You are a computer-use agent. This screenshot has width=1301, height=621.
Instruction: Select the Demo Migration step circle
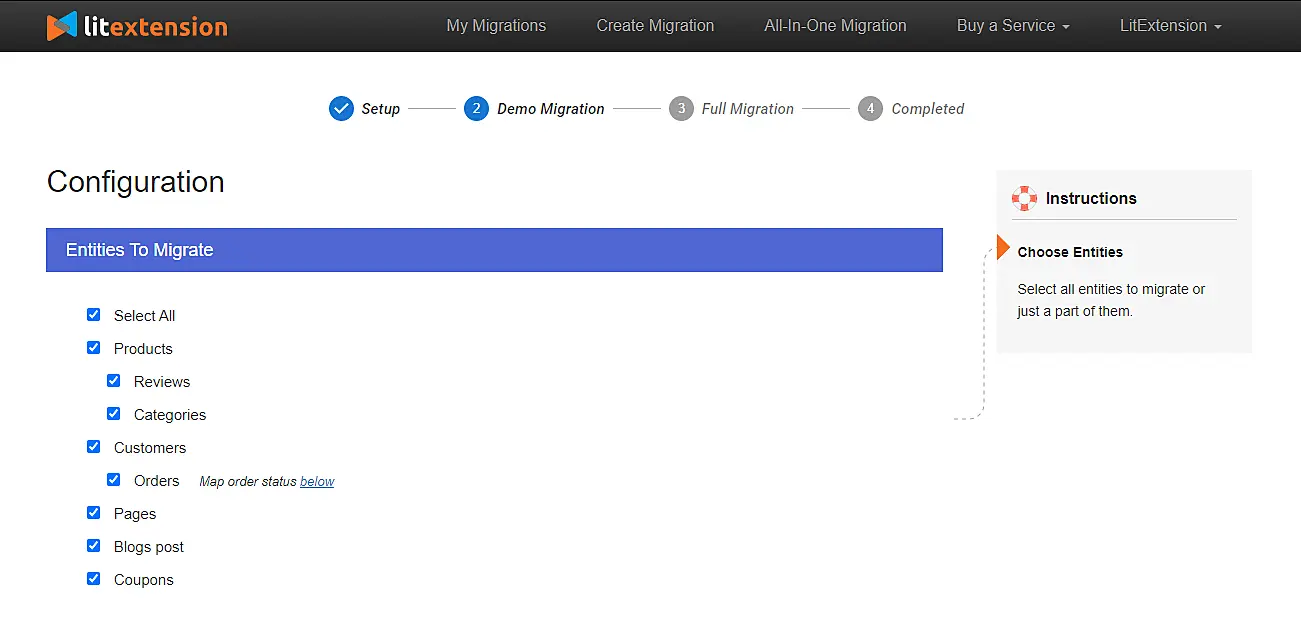coord(476,108)
